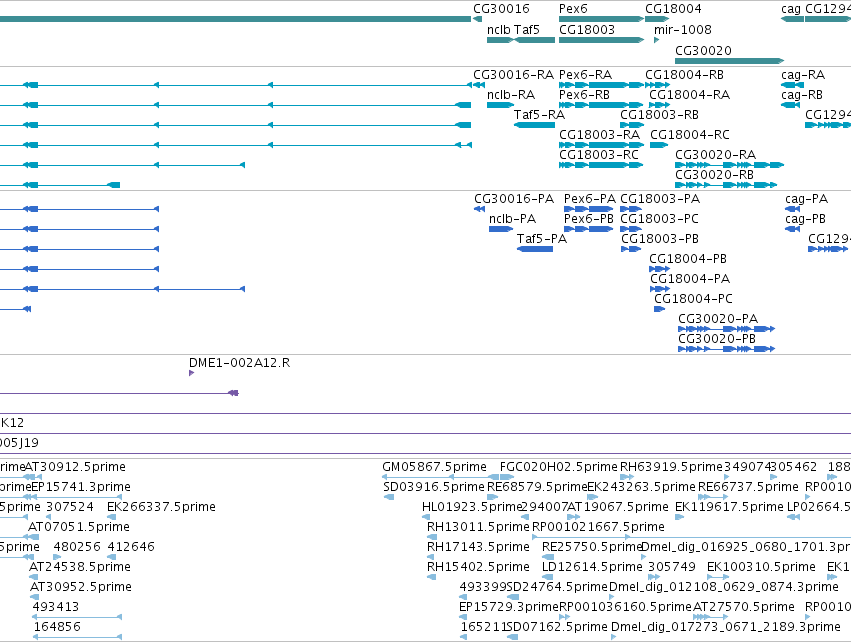The height and width of the screenshot is (642, 851).
Task: Click the AT27570.5prime EST label
Action: (744, 607)
